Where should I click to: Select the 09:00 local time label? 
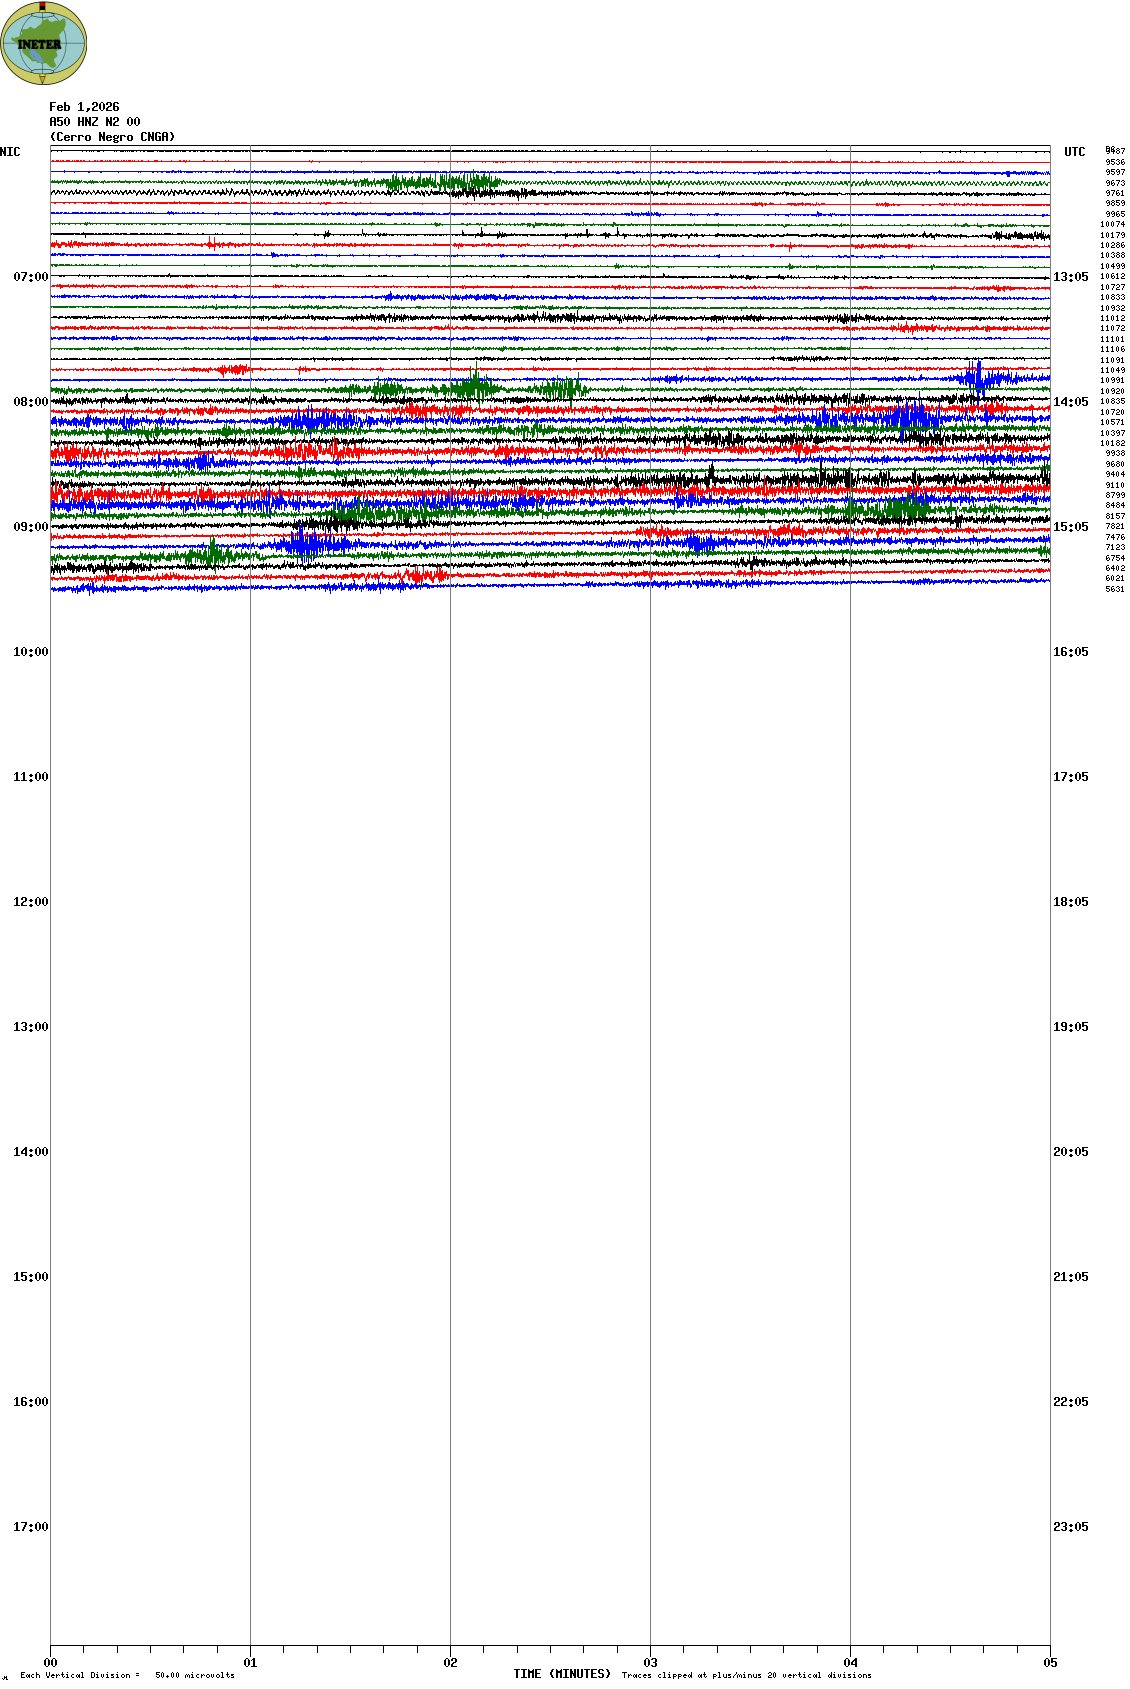point(30,527)
